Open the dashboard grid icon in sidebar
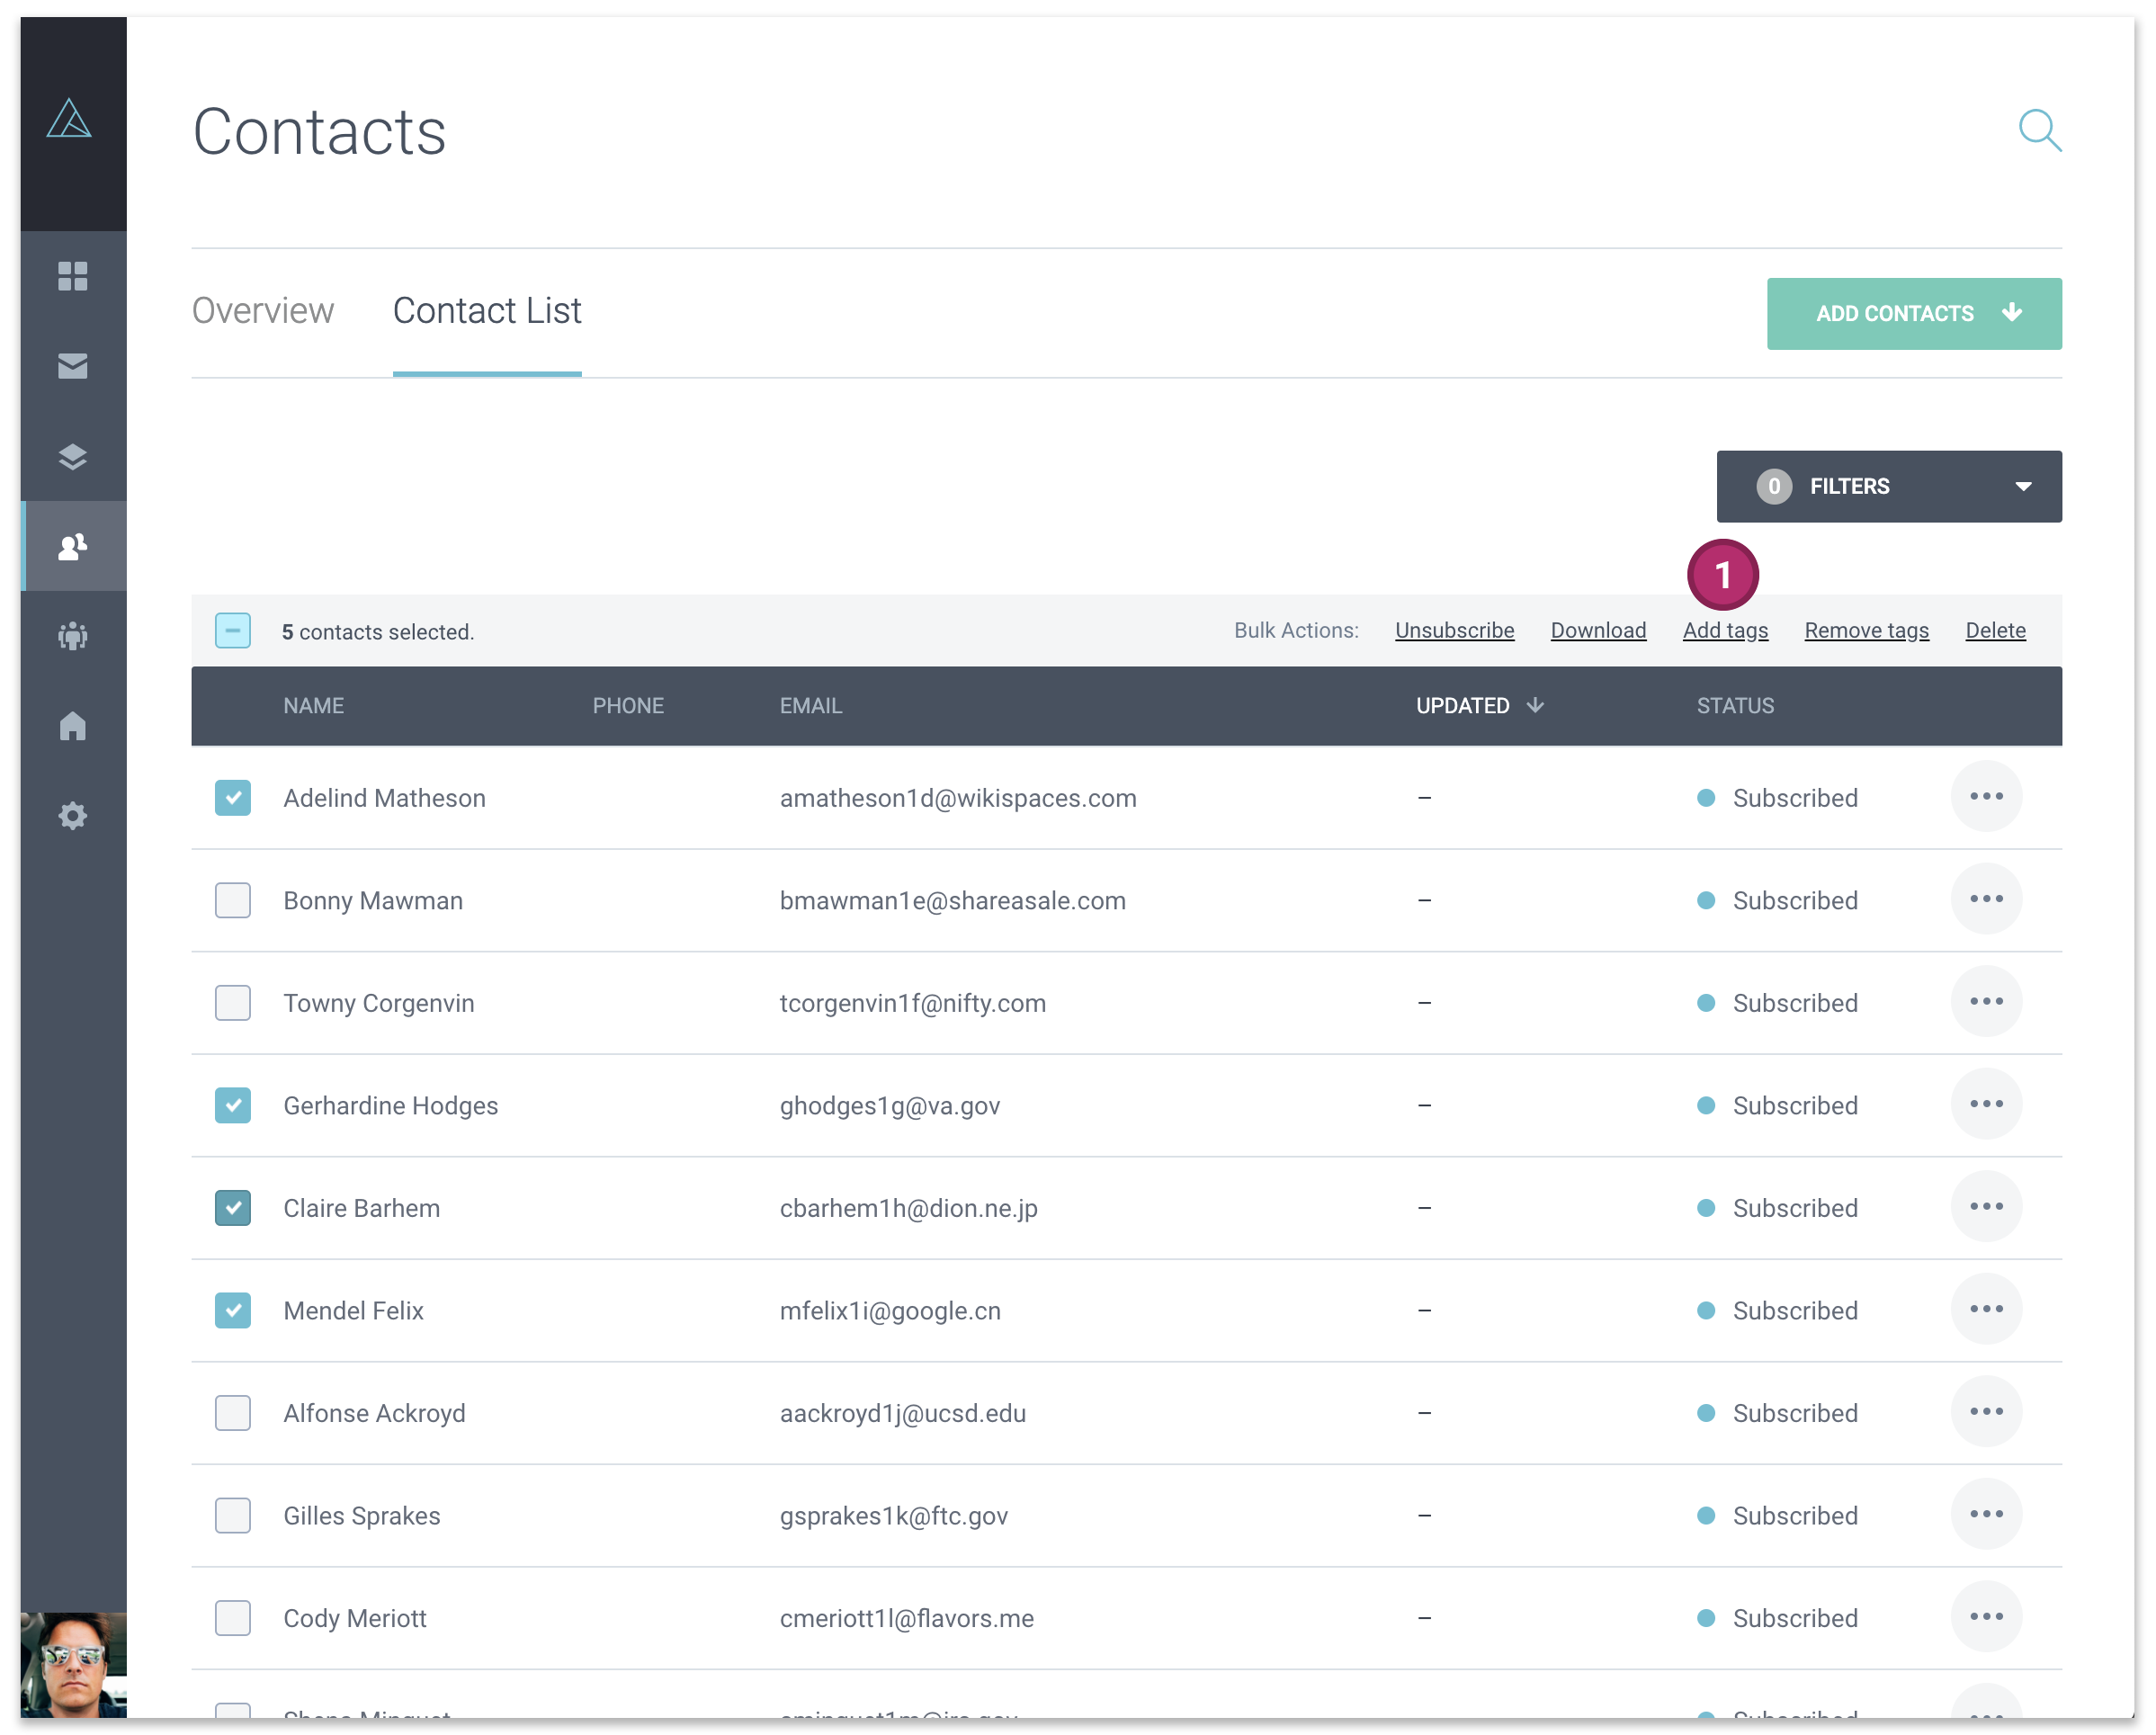 (73, 277)
